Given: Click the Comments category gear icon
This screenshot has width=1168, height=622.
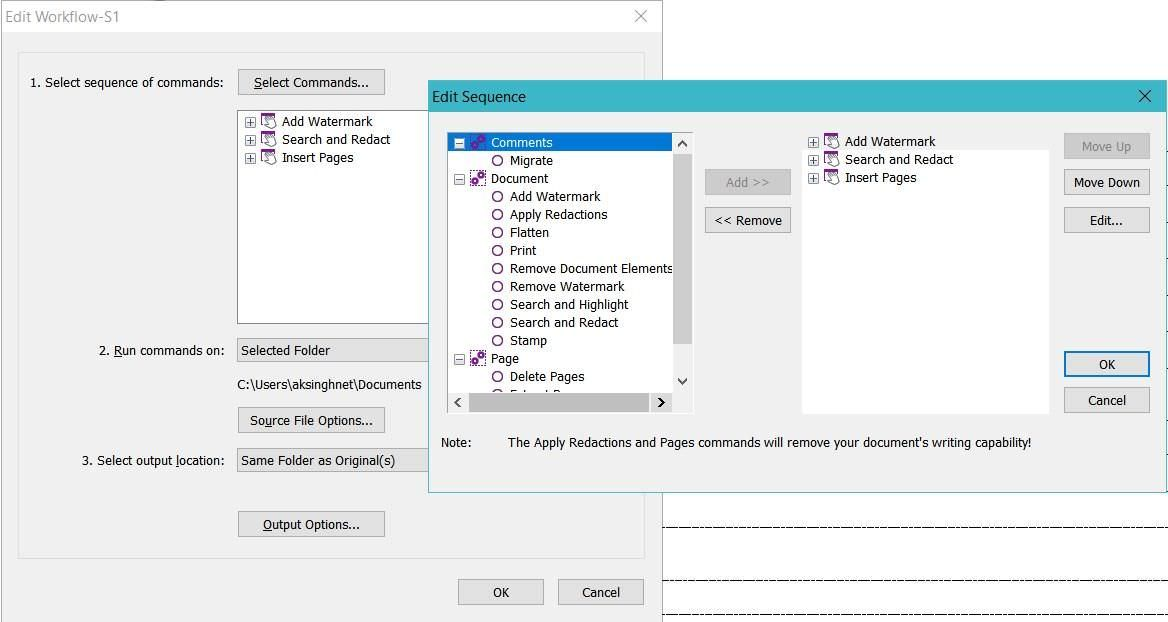Looking at the screenshot, I should pos(478,142).
